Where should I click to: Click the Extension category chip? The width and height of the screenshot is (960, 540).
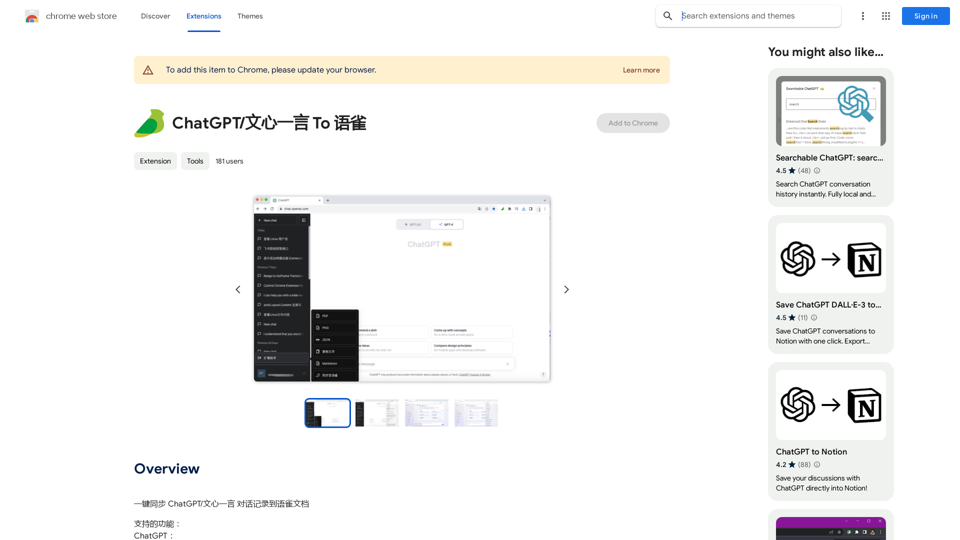(156, 161)
